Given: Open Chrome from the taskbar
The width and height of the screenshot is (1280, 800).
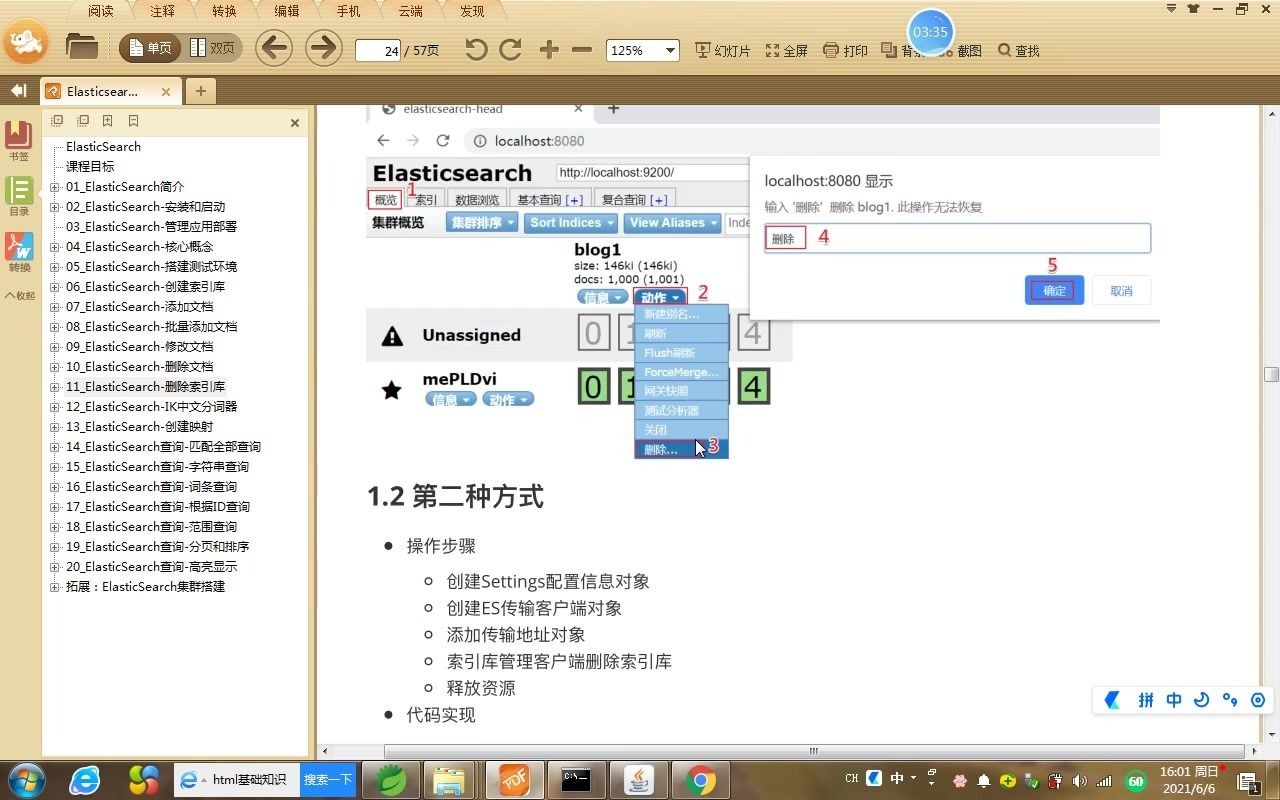Looking at the screenshot, I should (x=700, y=780).
